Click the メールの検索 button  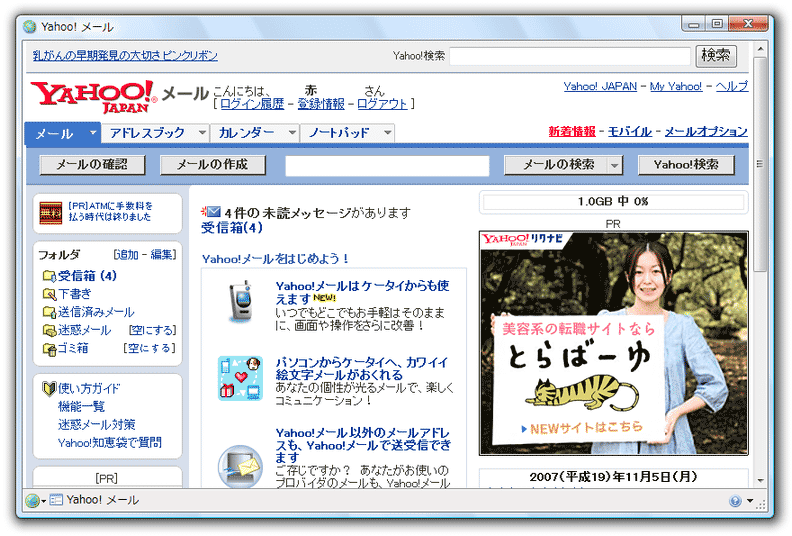pyautogui.click(x=557, y=165)
